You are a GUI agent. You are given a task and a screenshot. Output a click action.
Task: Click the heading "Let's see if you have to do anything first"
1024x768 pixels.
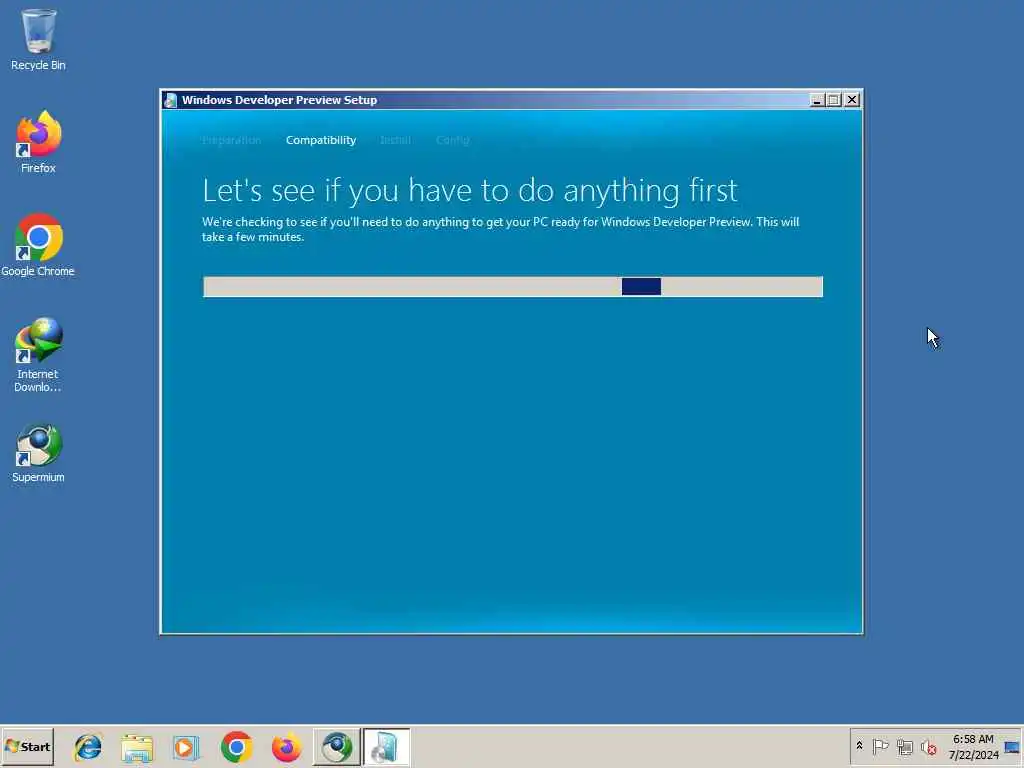click(470, 191)
